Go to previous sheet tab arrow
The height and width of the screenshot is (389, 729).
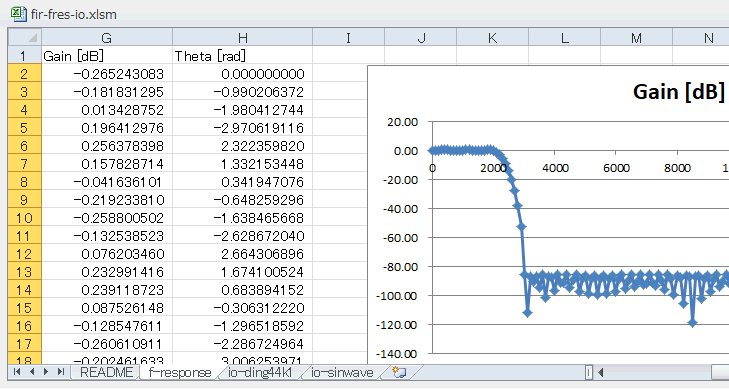[x=32, y=372]
